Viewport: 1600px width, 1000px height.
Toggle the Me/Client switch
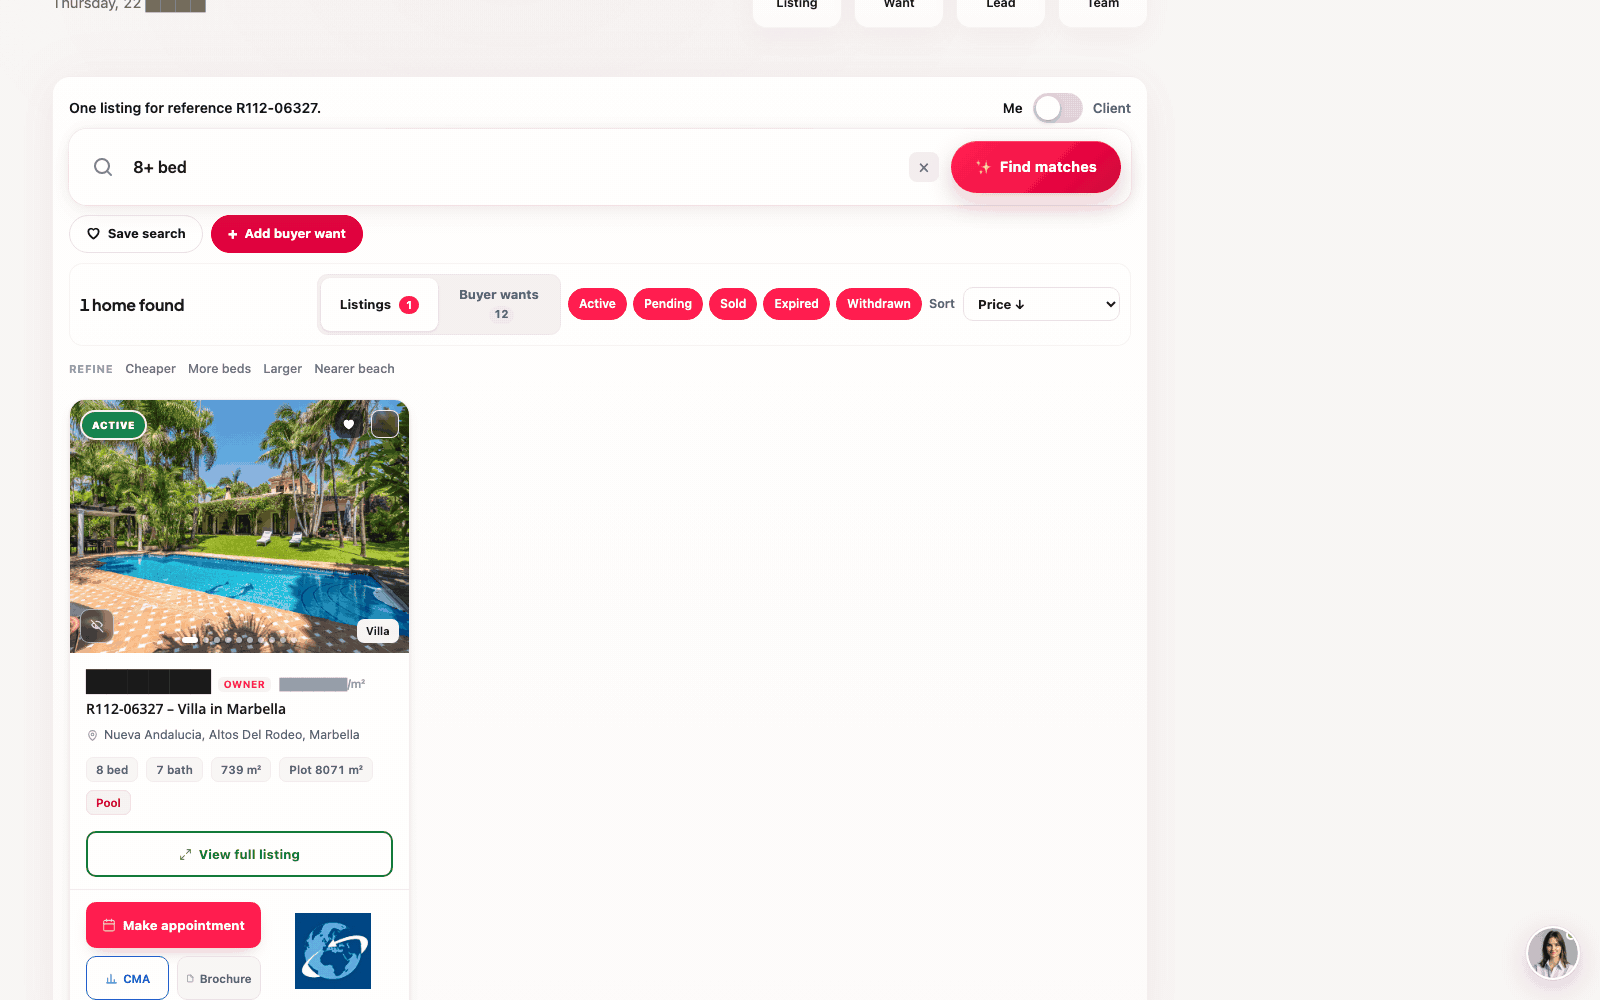pyautogui.click(x=1057, y=108)
